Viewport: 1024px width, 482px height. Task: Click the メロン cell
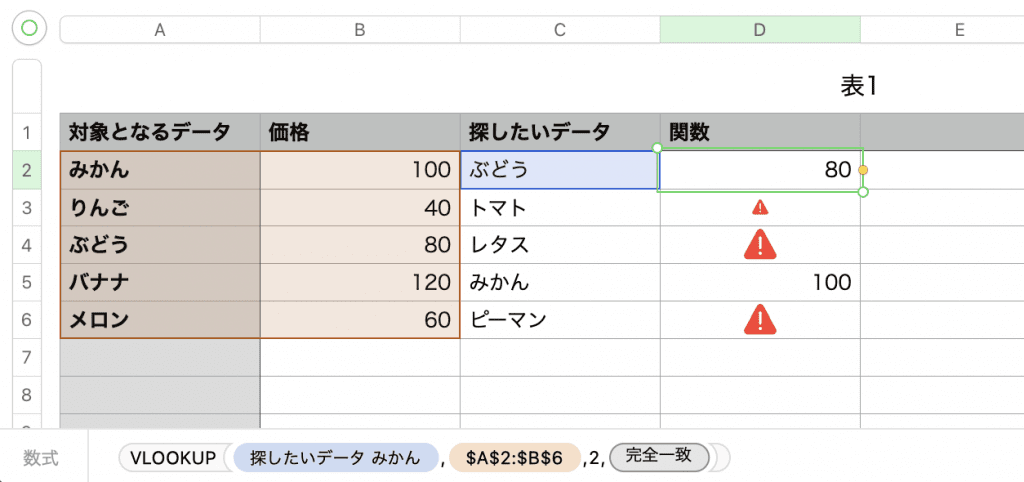tap(159, 320)
